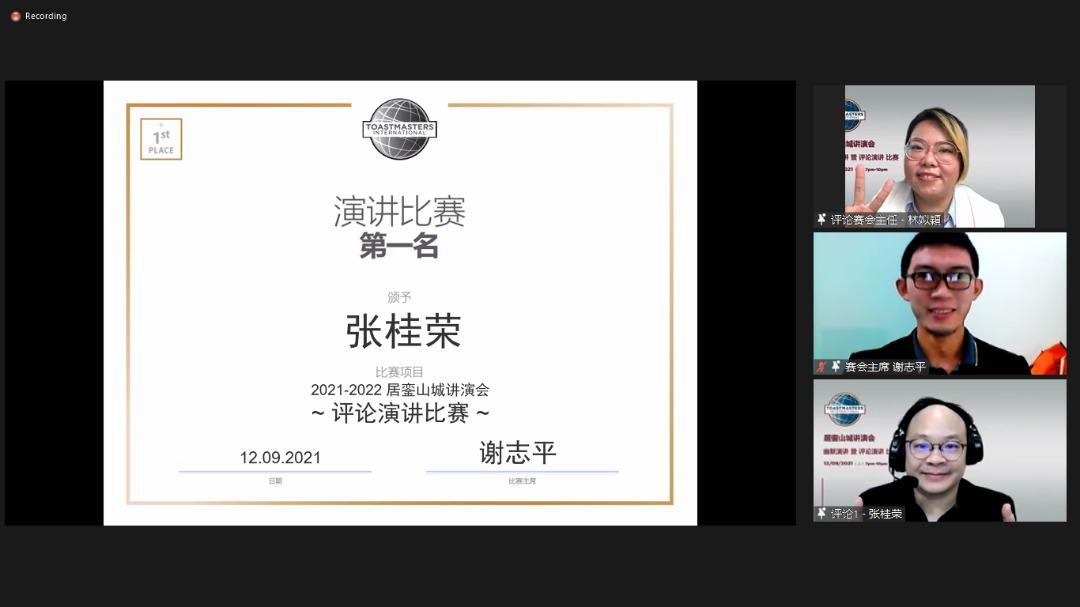Click the 比赛项目 label on the certificate
The image size is (1080, 607).
(399, 372)
